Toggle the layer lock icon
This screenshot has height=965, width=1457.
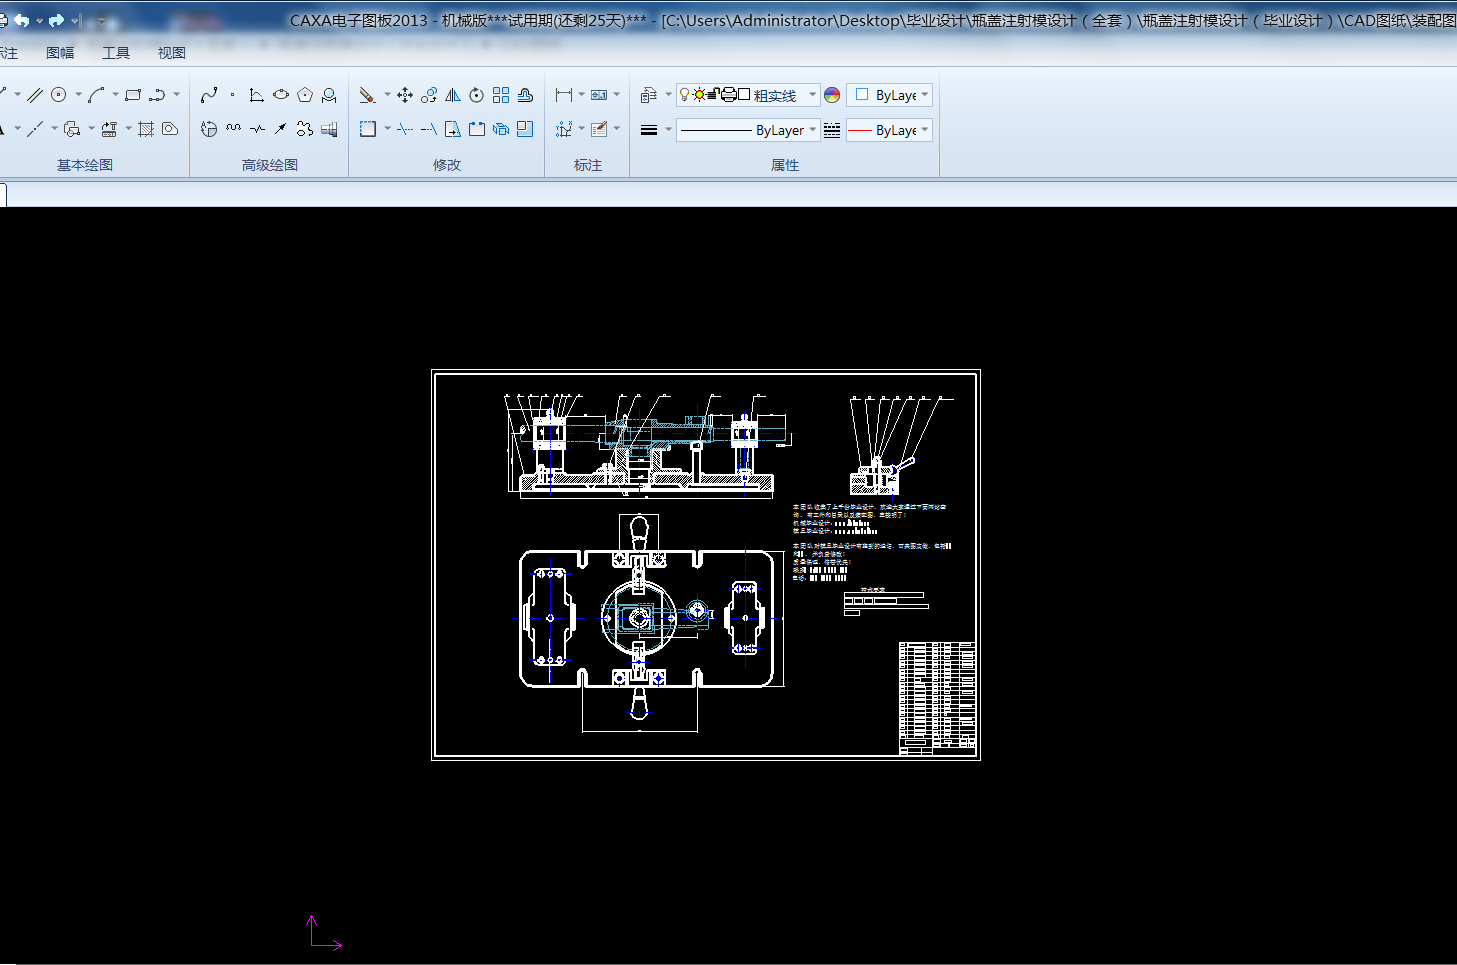pos(713,95)
